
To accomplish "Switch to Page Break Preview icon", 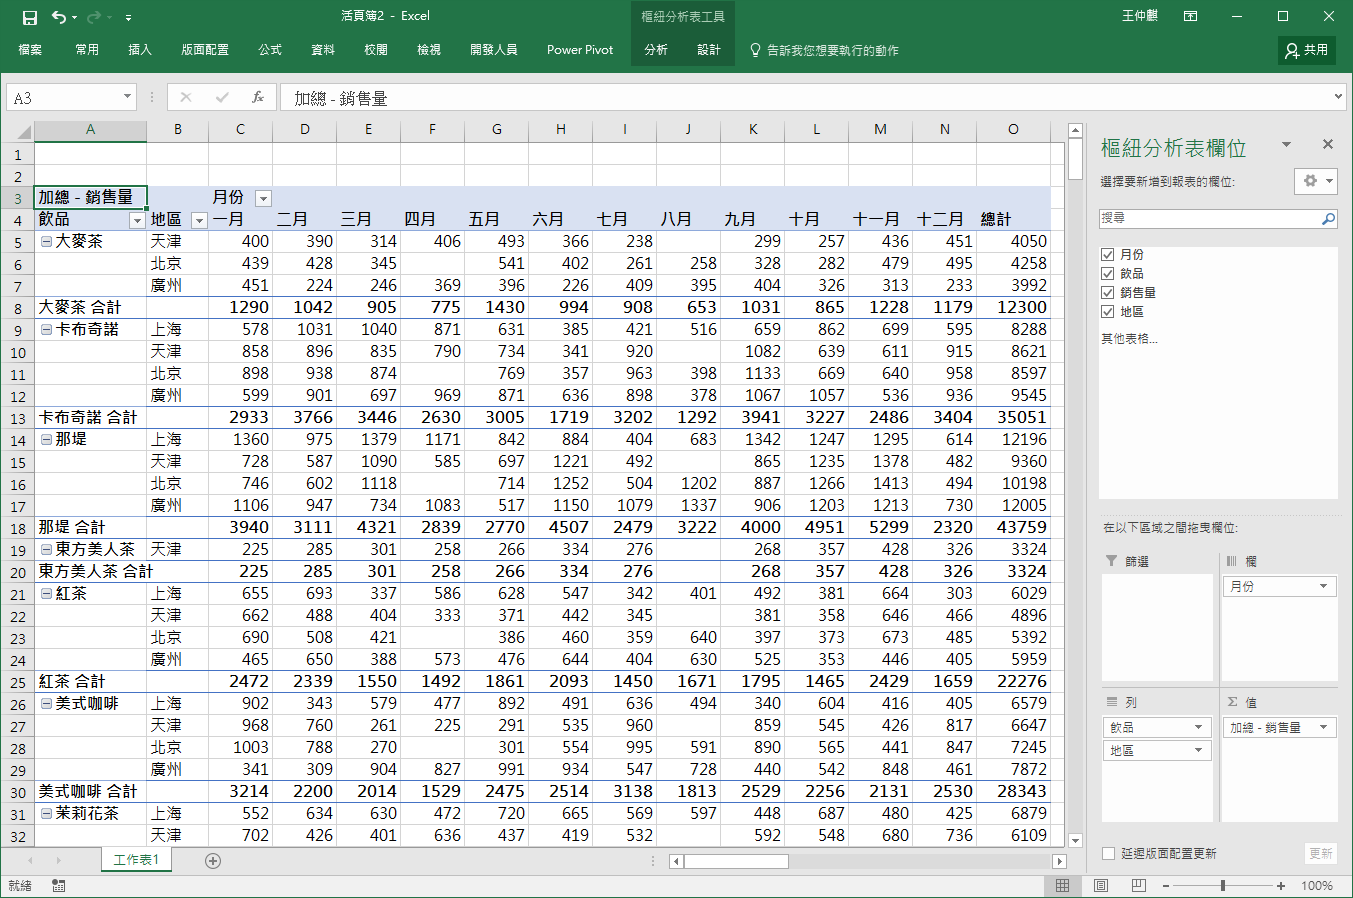I will tap(1139, 886).
